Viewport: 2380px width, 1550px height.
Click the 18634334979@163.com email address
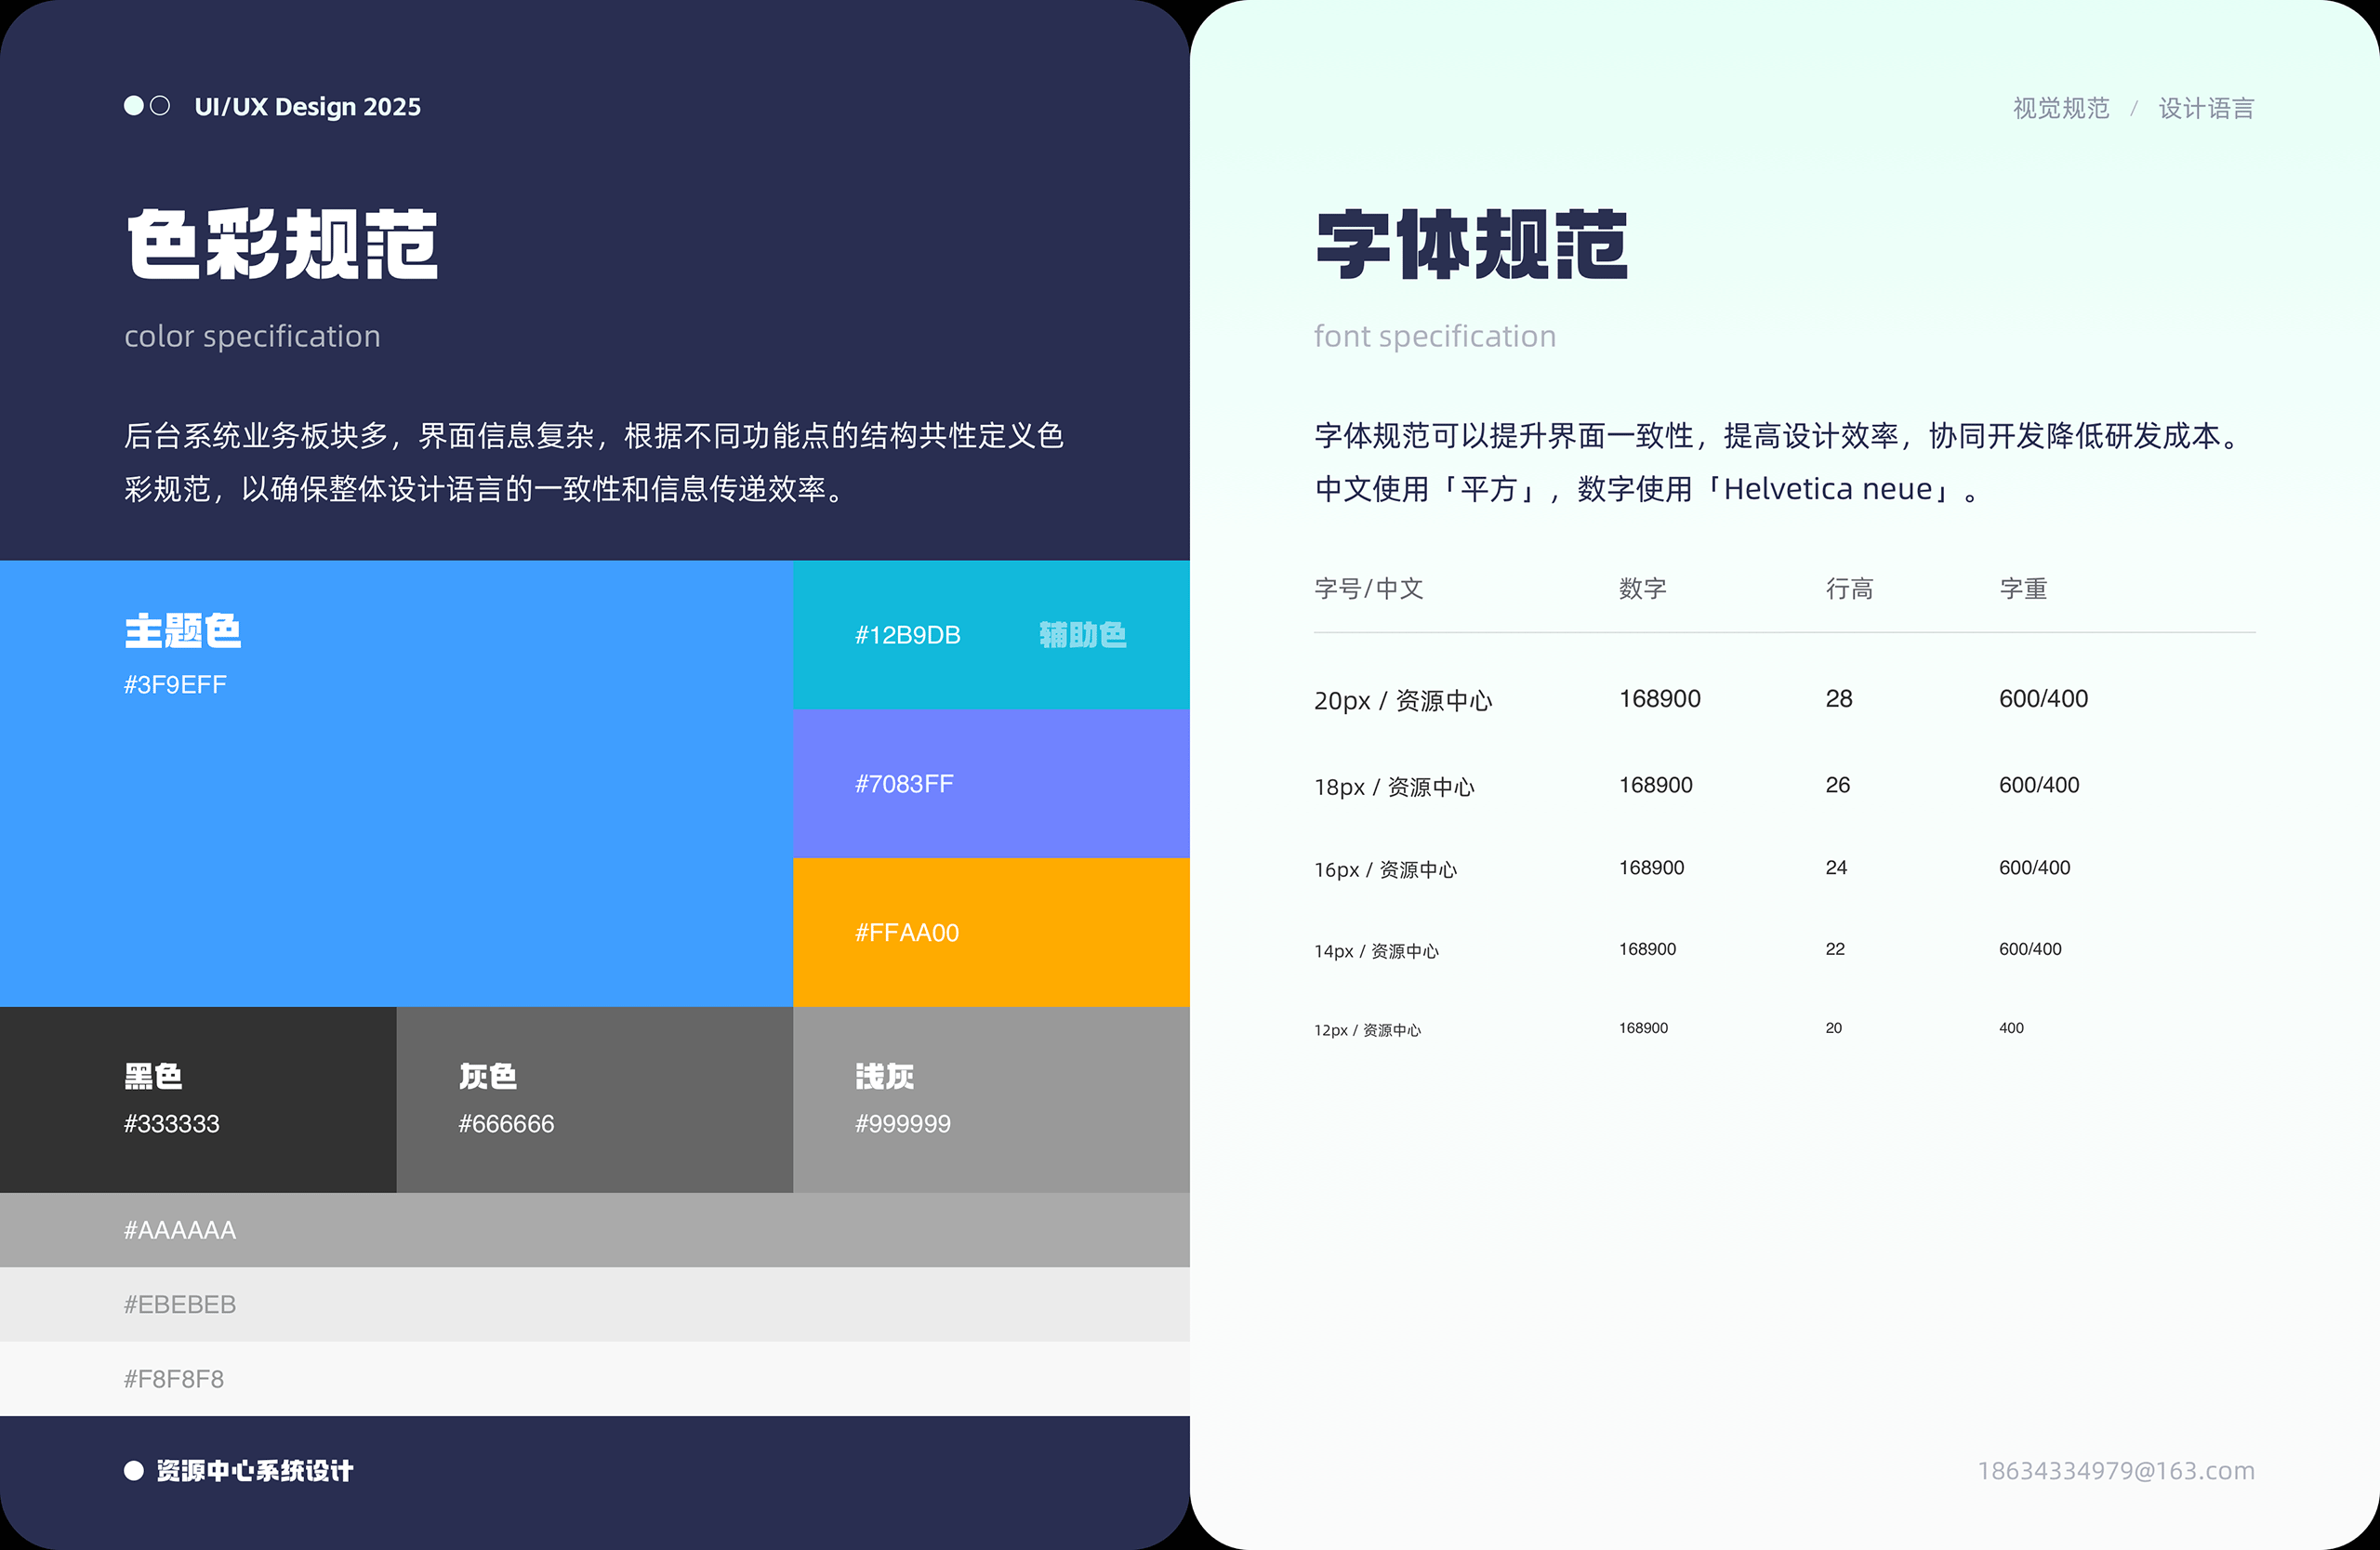click(x=2116, y=1470)
